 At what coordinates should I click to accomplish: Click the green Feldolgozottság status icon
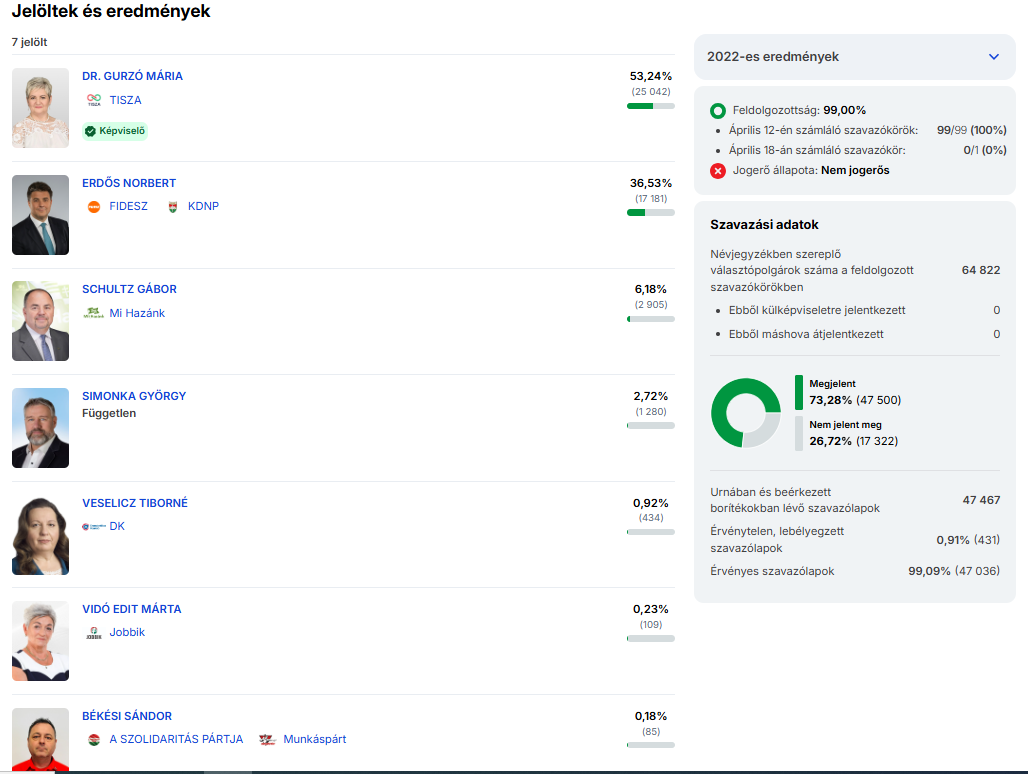coord(718,111)
